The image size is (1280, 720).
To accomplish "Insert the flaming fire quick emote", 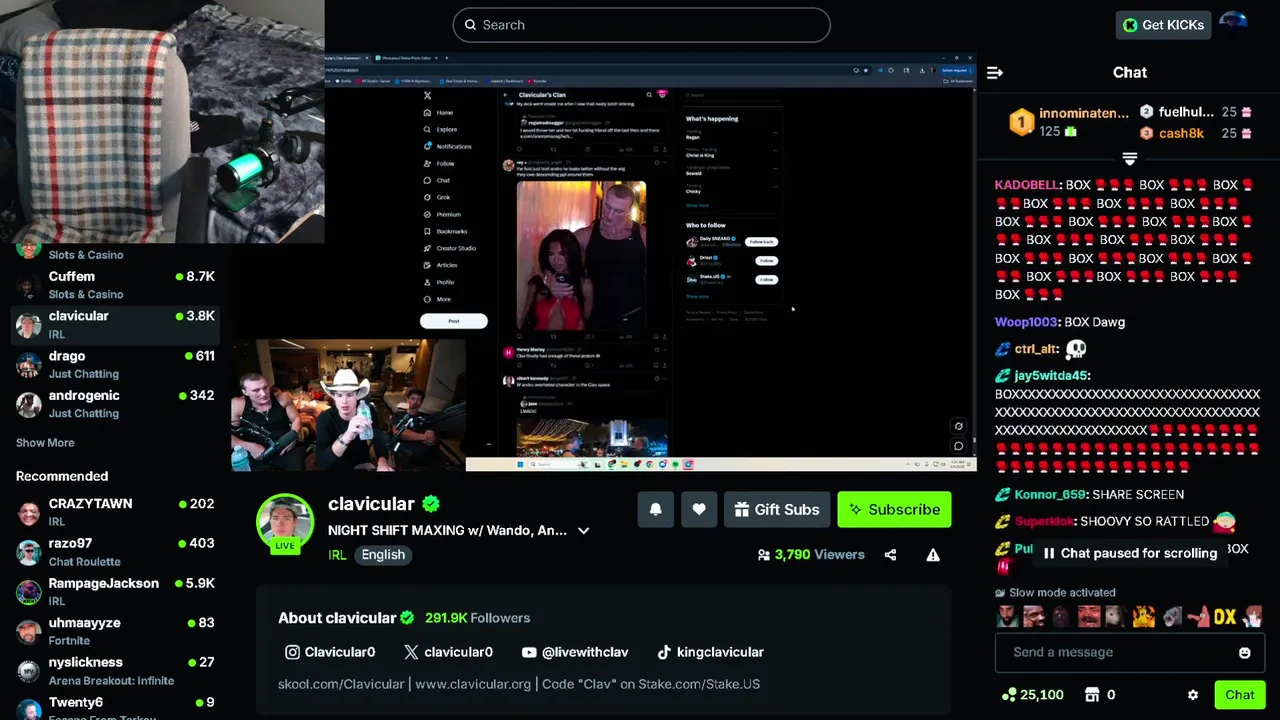I will pos(1143,616).
